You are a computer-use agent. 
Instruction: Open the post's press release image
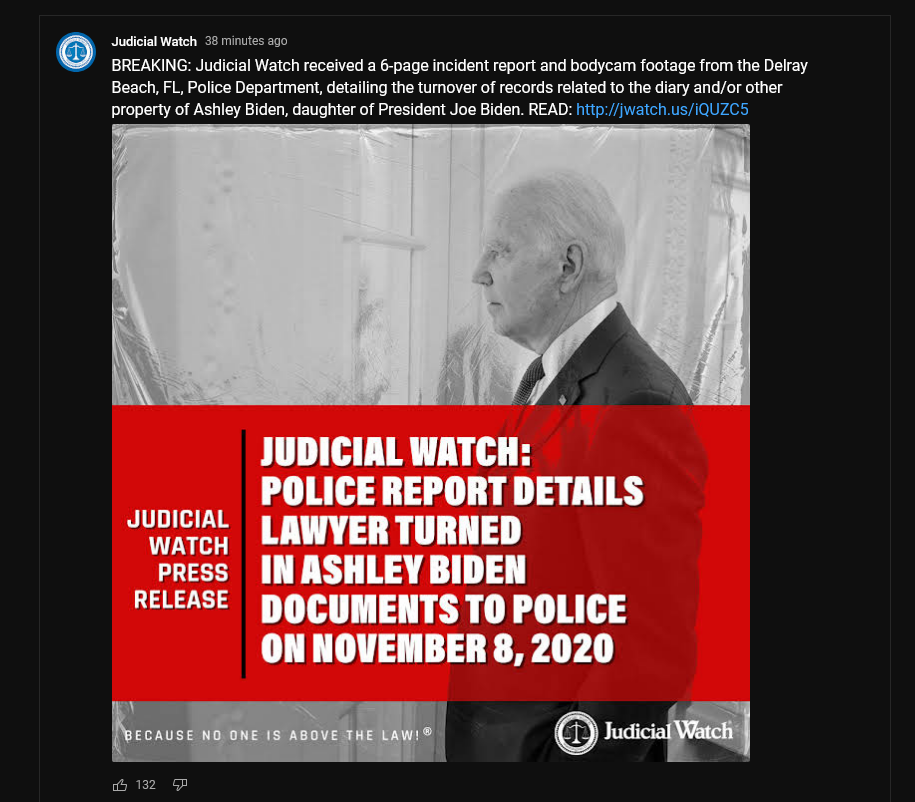(x=431, y=443)
